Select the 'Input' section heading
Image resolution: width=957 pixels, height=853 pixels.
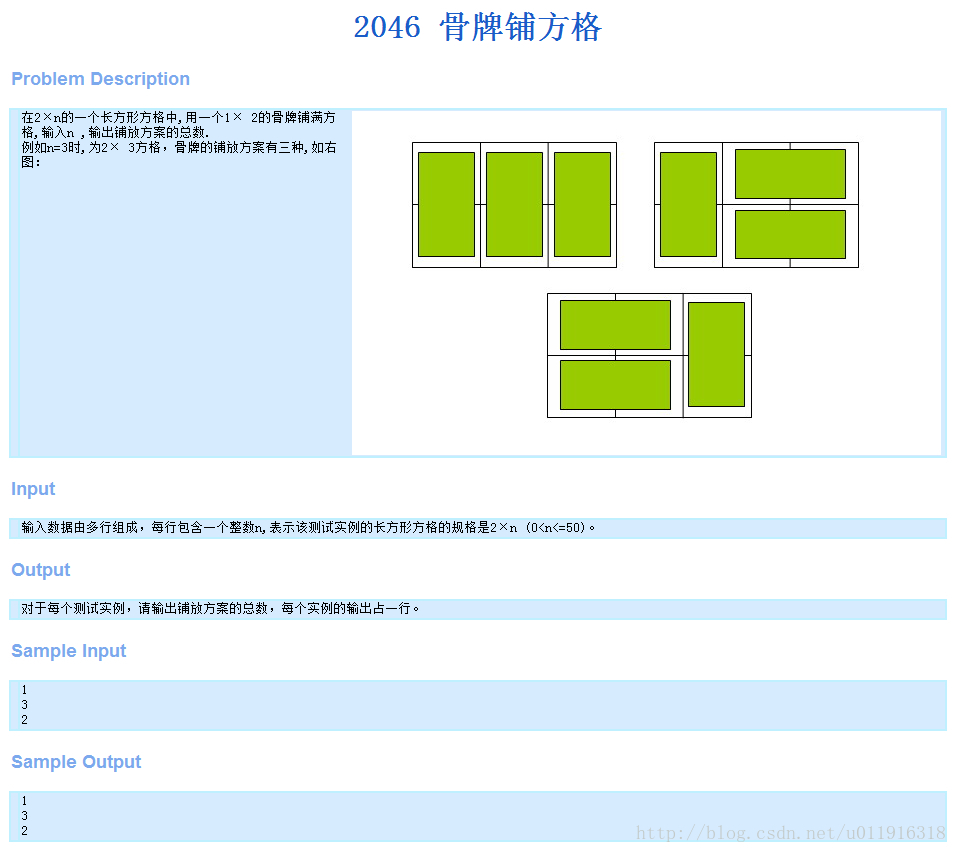point(33,489)
